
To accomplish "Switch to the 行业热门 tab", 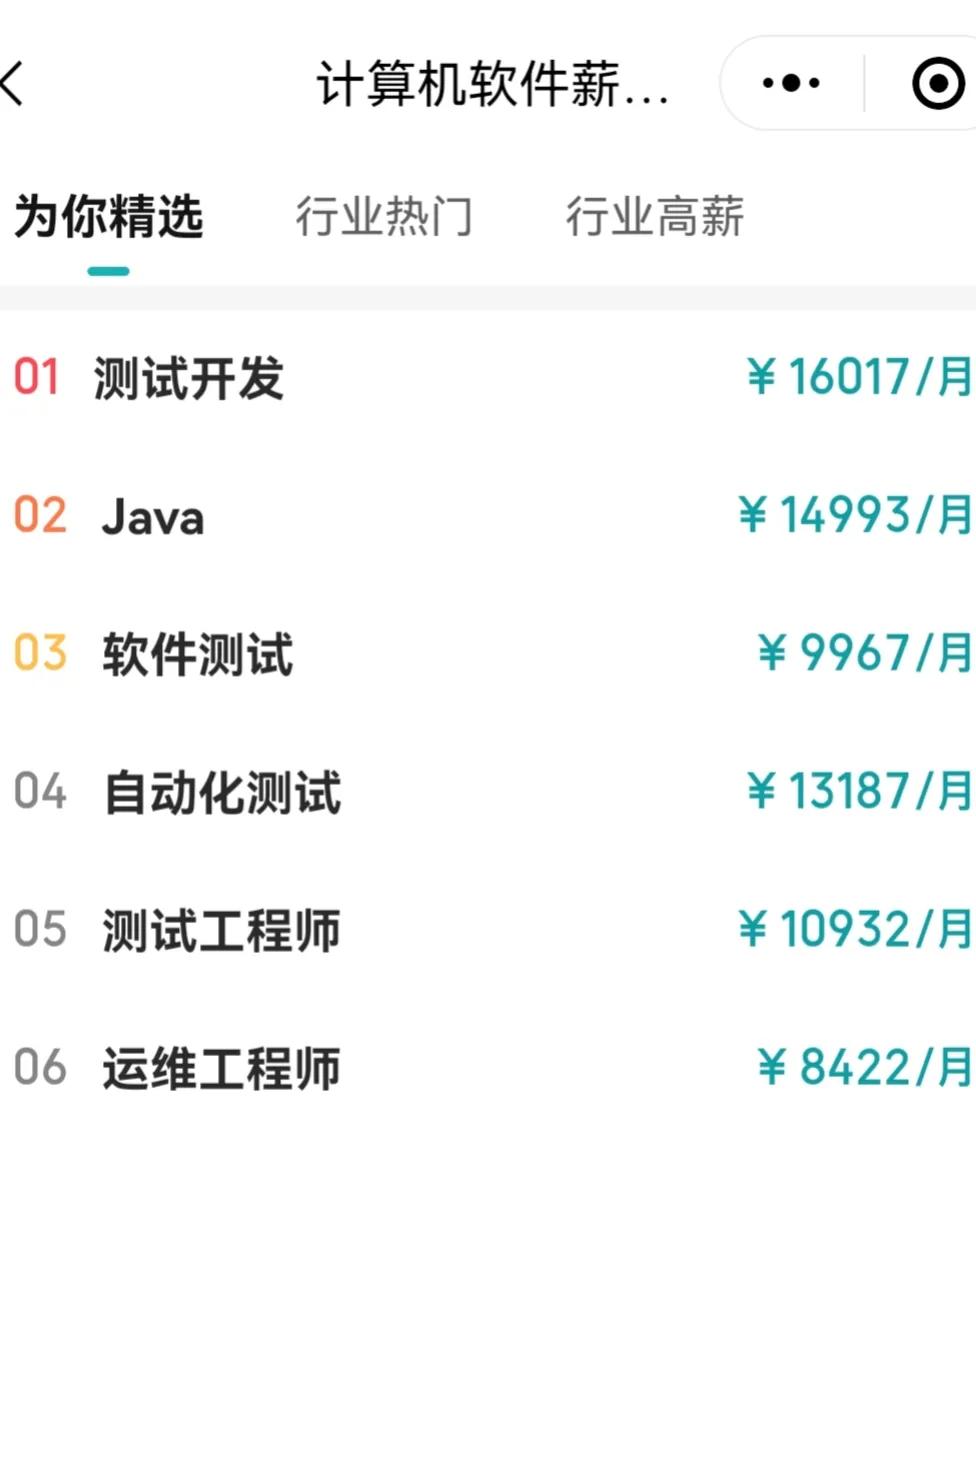I will (x=384, y=217).
